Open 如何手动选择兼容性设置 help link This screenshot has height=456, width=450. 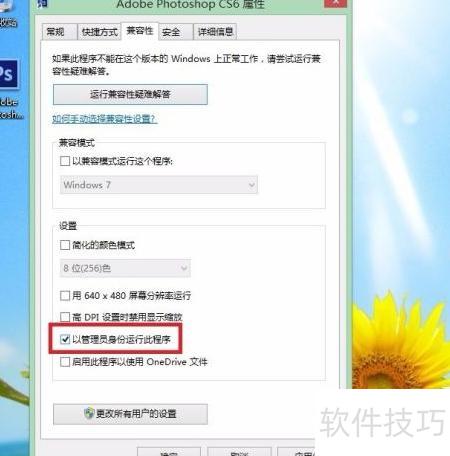pyautogui.click(x=105, y=119)
